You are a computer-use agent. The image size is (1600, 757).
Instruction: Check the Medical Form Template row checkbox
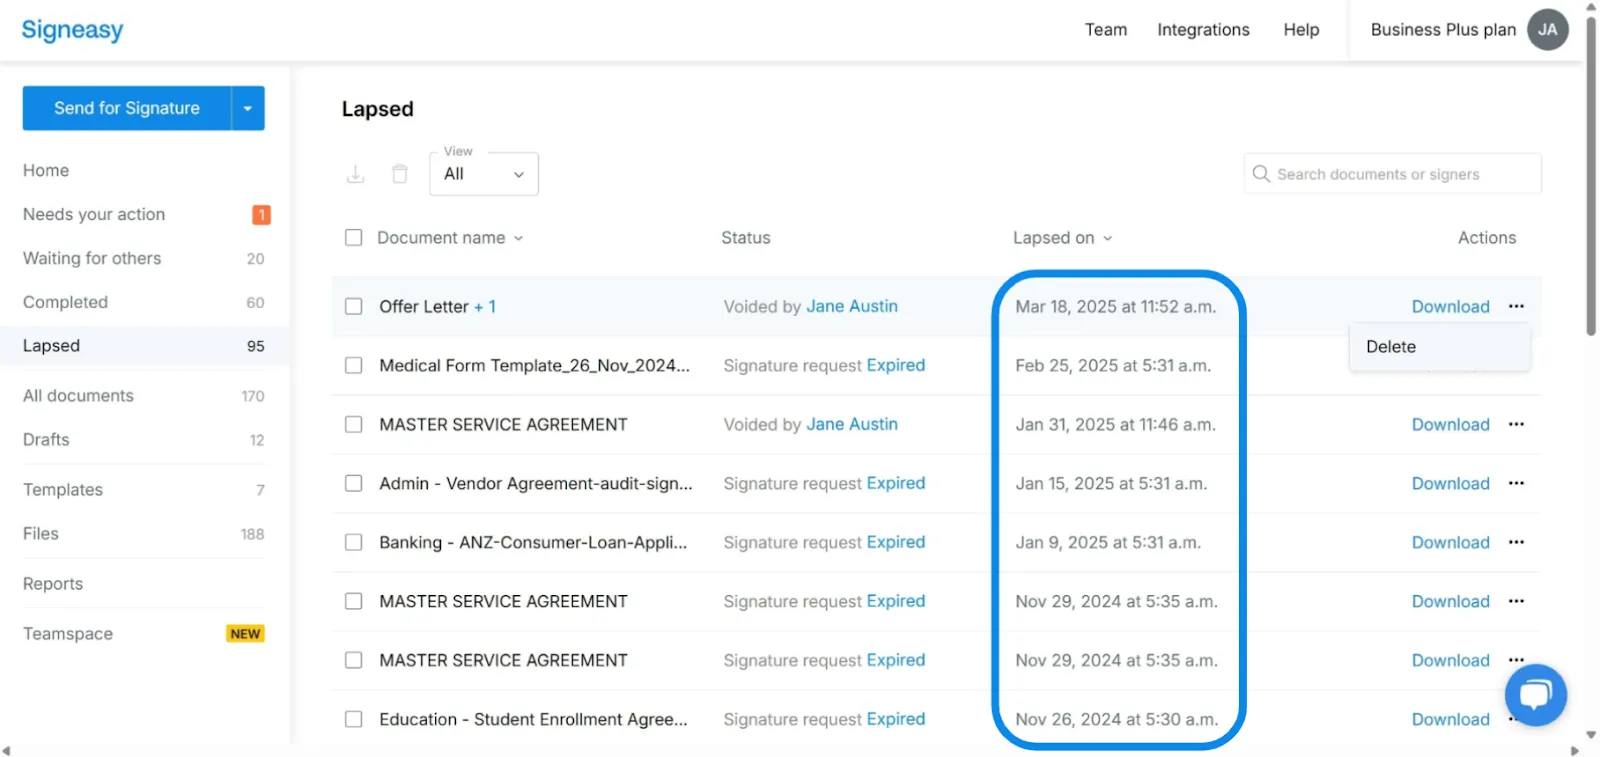353,365
